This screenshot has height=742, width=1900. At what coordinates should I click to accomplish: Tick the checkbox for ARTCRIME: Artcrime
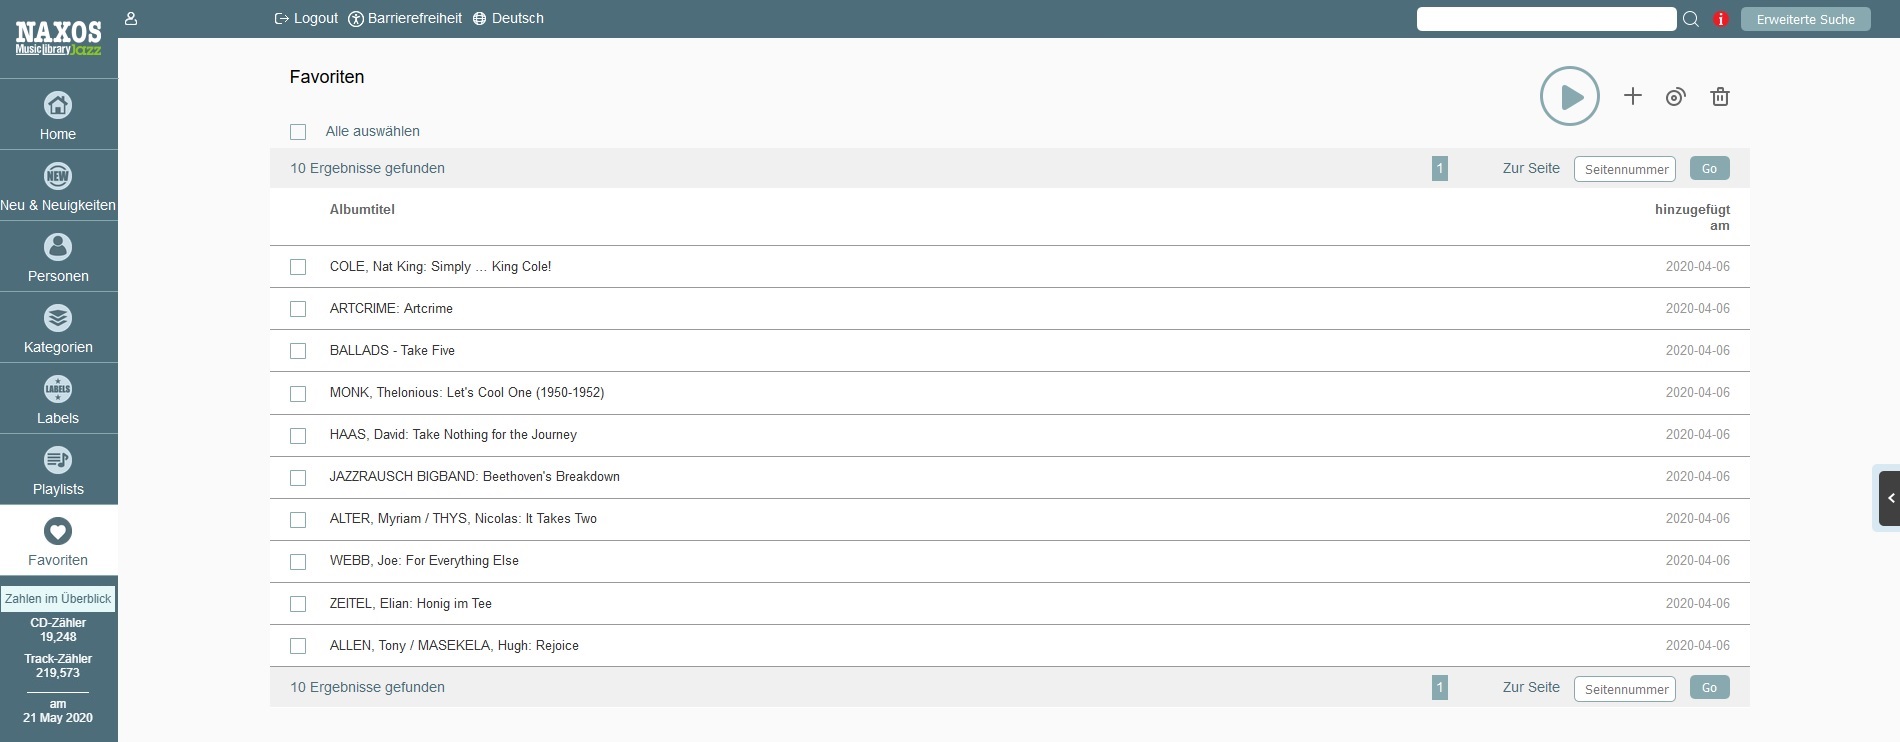[x=298, y=309]
